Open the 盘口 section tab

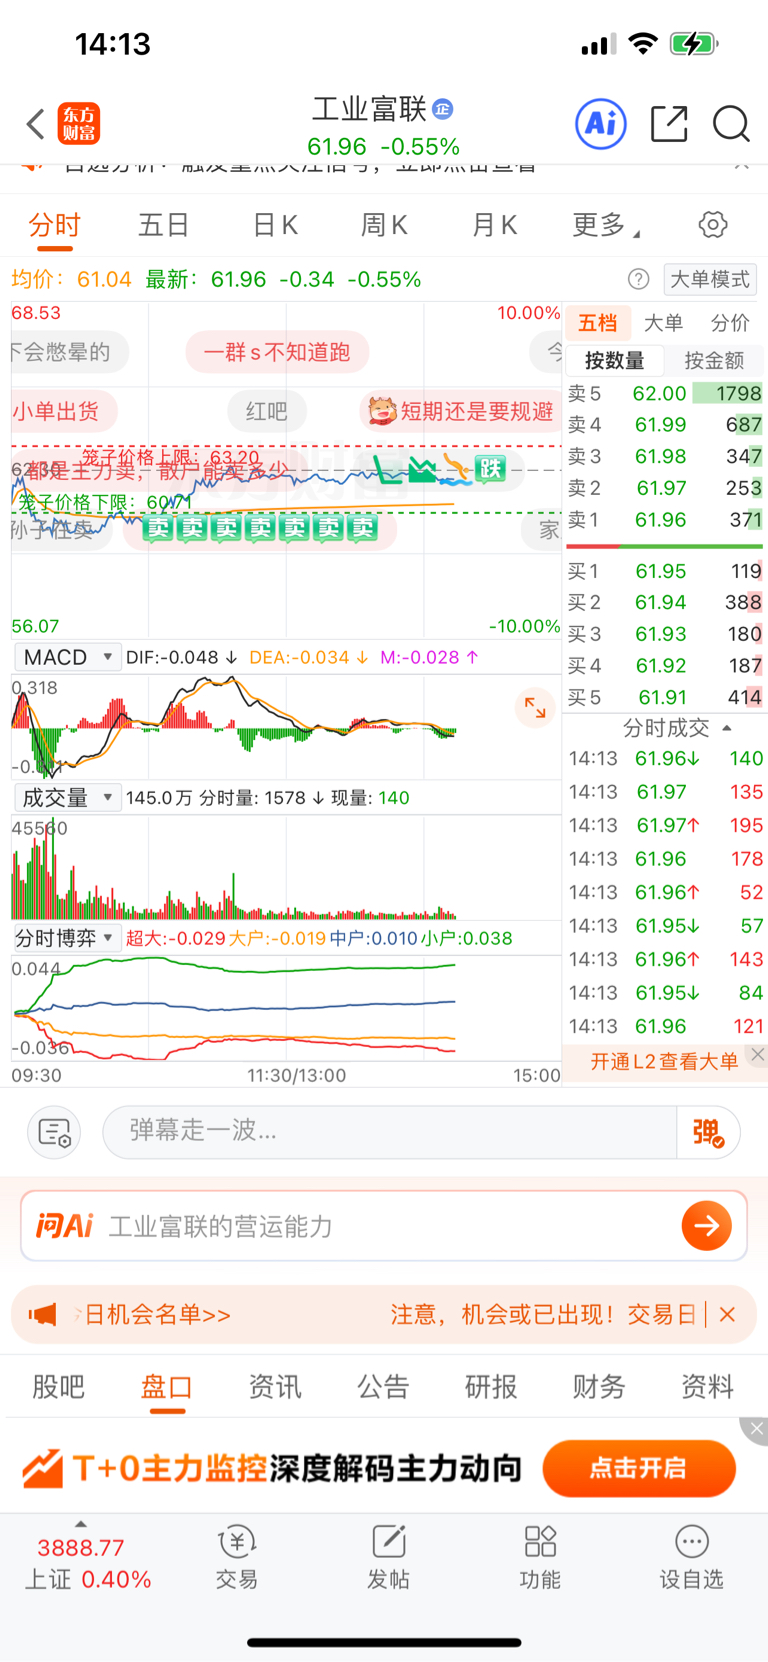click(167, 1387)
